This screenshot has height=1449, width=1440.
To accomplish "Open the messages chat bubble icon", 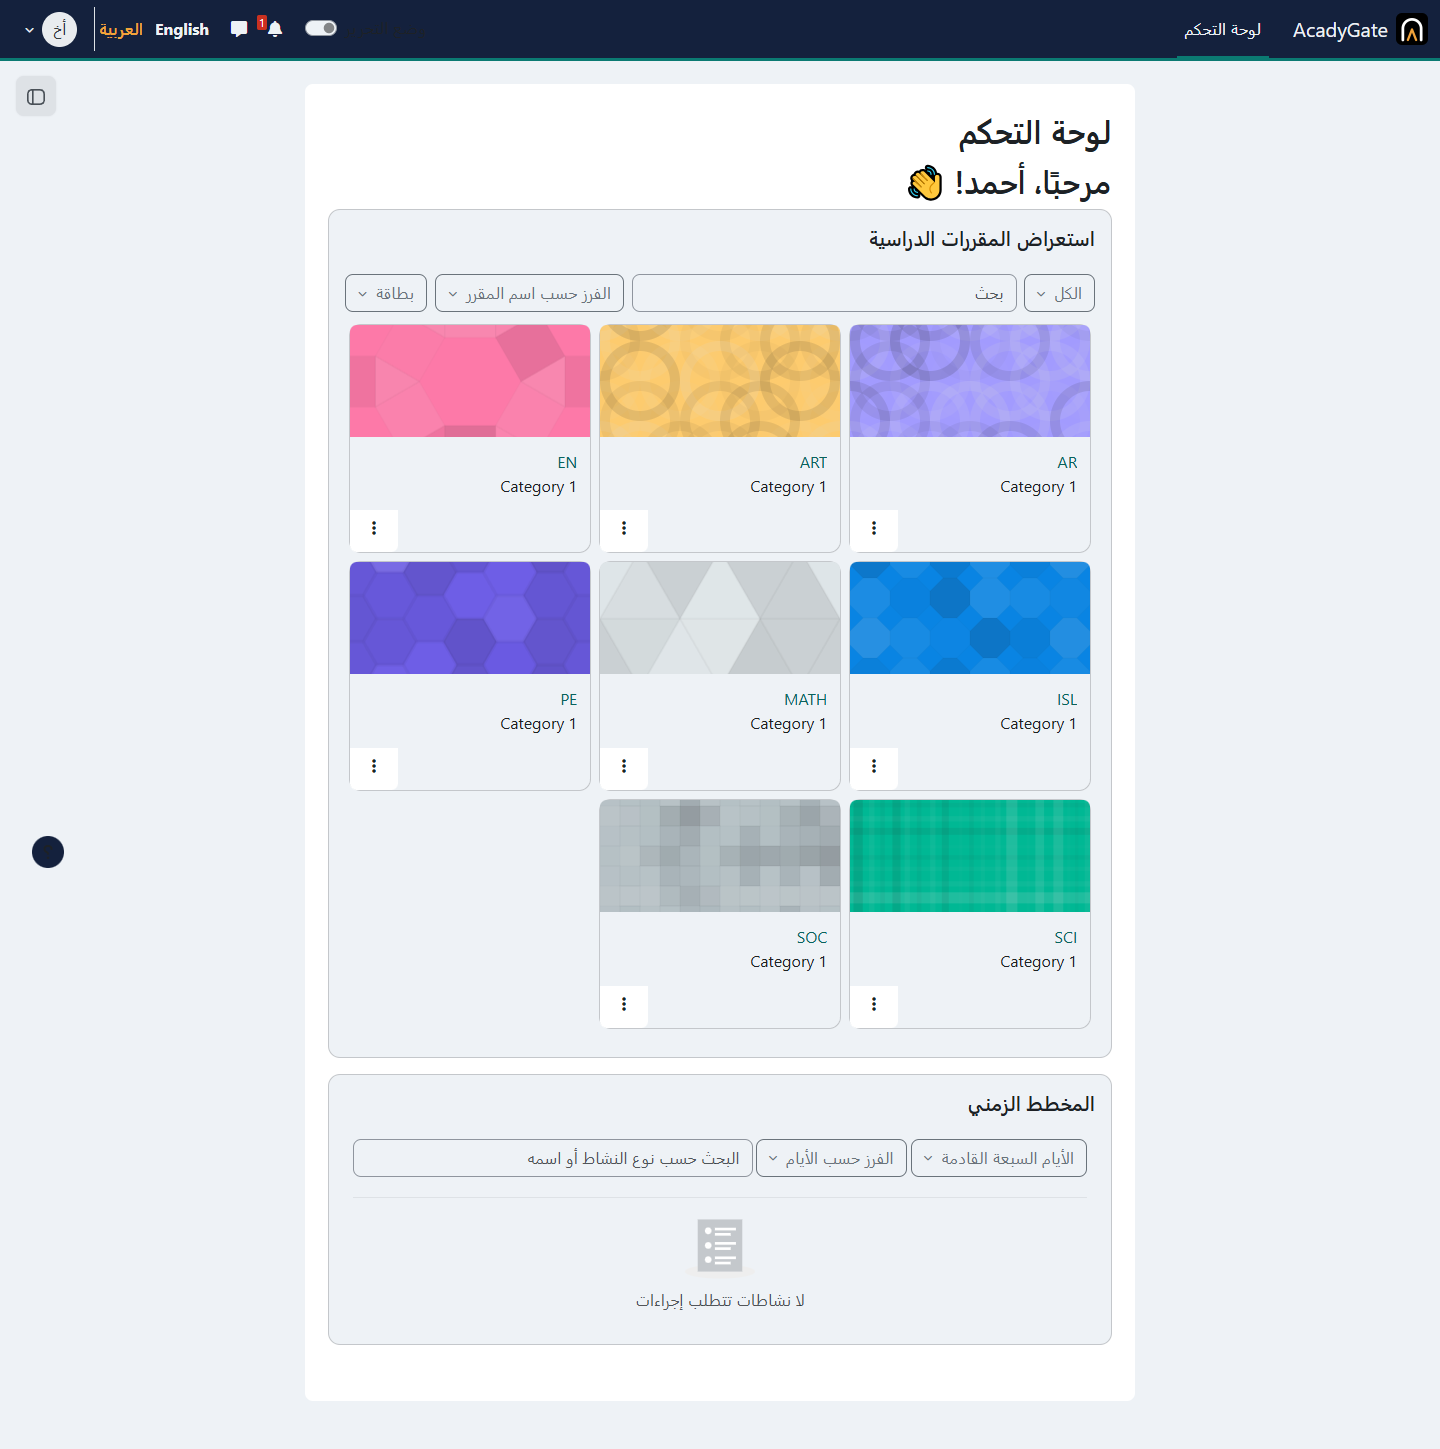I will pos(238,29).
